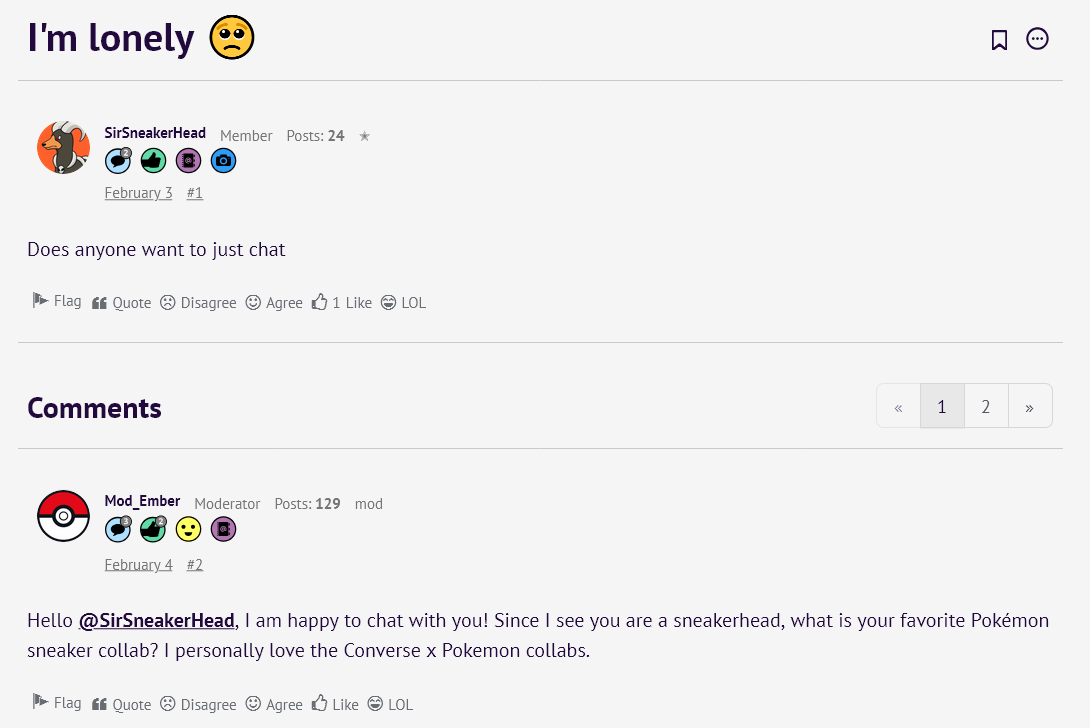Go to comments page 2
The height and width of the screenshot is (728, 1090).
(x=986, y=406)
